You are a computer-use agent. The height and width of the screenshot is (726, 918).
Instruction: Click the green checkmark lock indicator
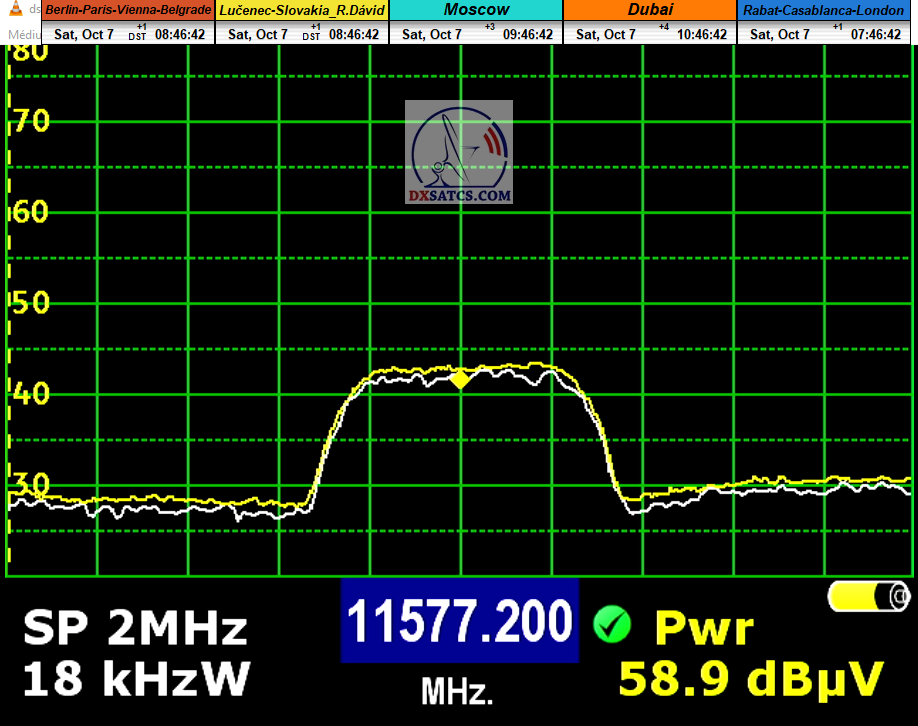[611, 626]
